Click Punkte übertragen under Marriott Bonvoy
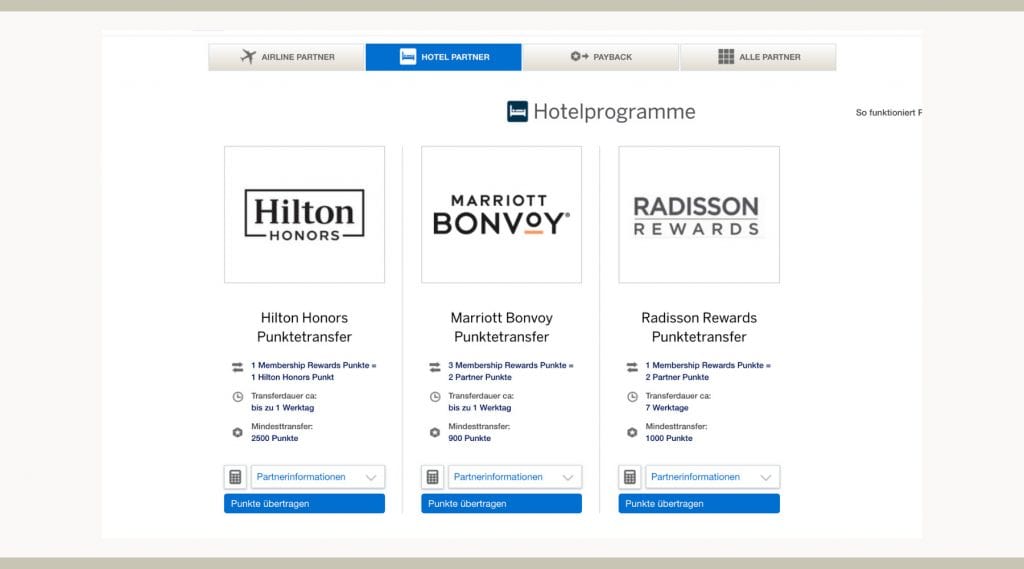 (502, 504)
